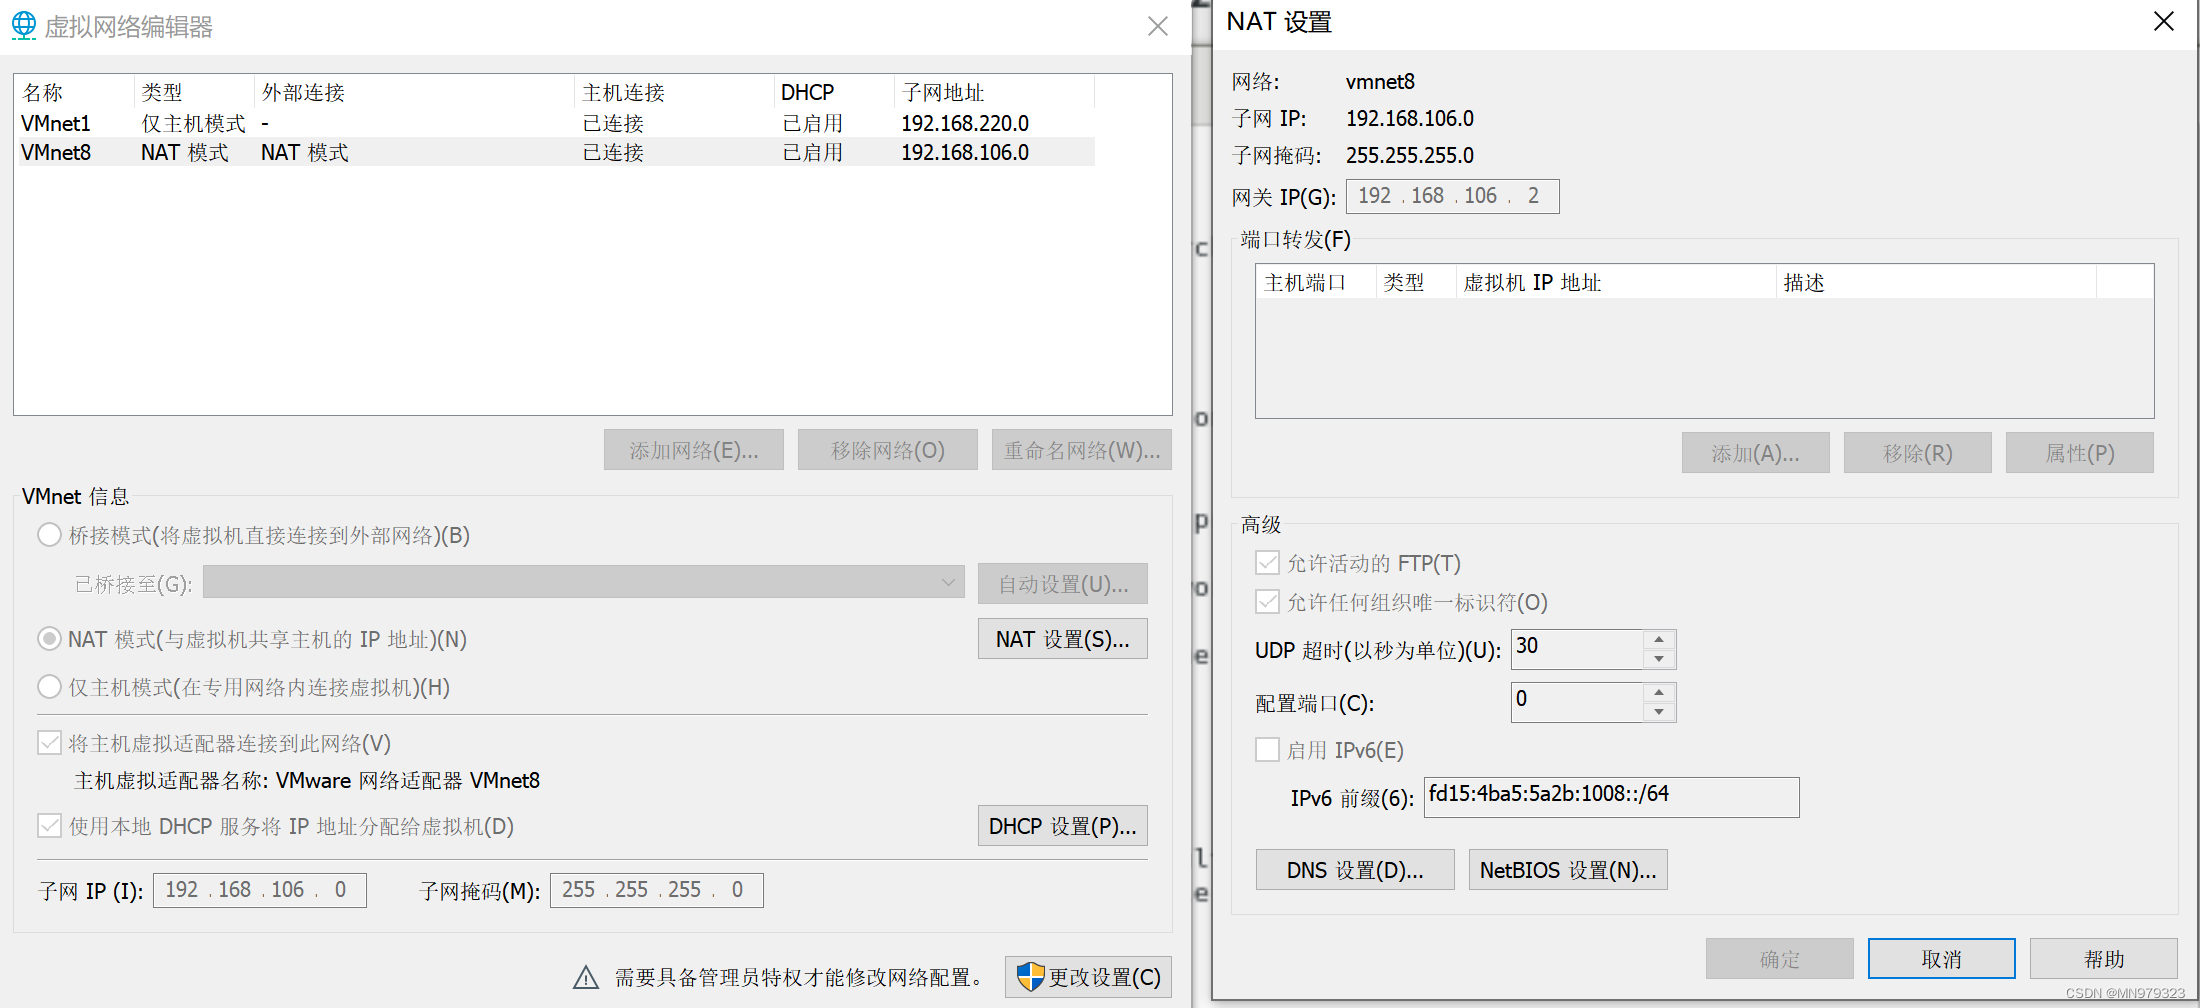Click the 网关 IP input field
Screen dimensions: 2200x1008
[x=1453, y=196]
